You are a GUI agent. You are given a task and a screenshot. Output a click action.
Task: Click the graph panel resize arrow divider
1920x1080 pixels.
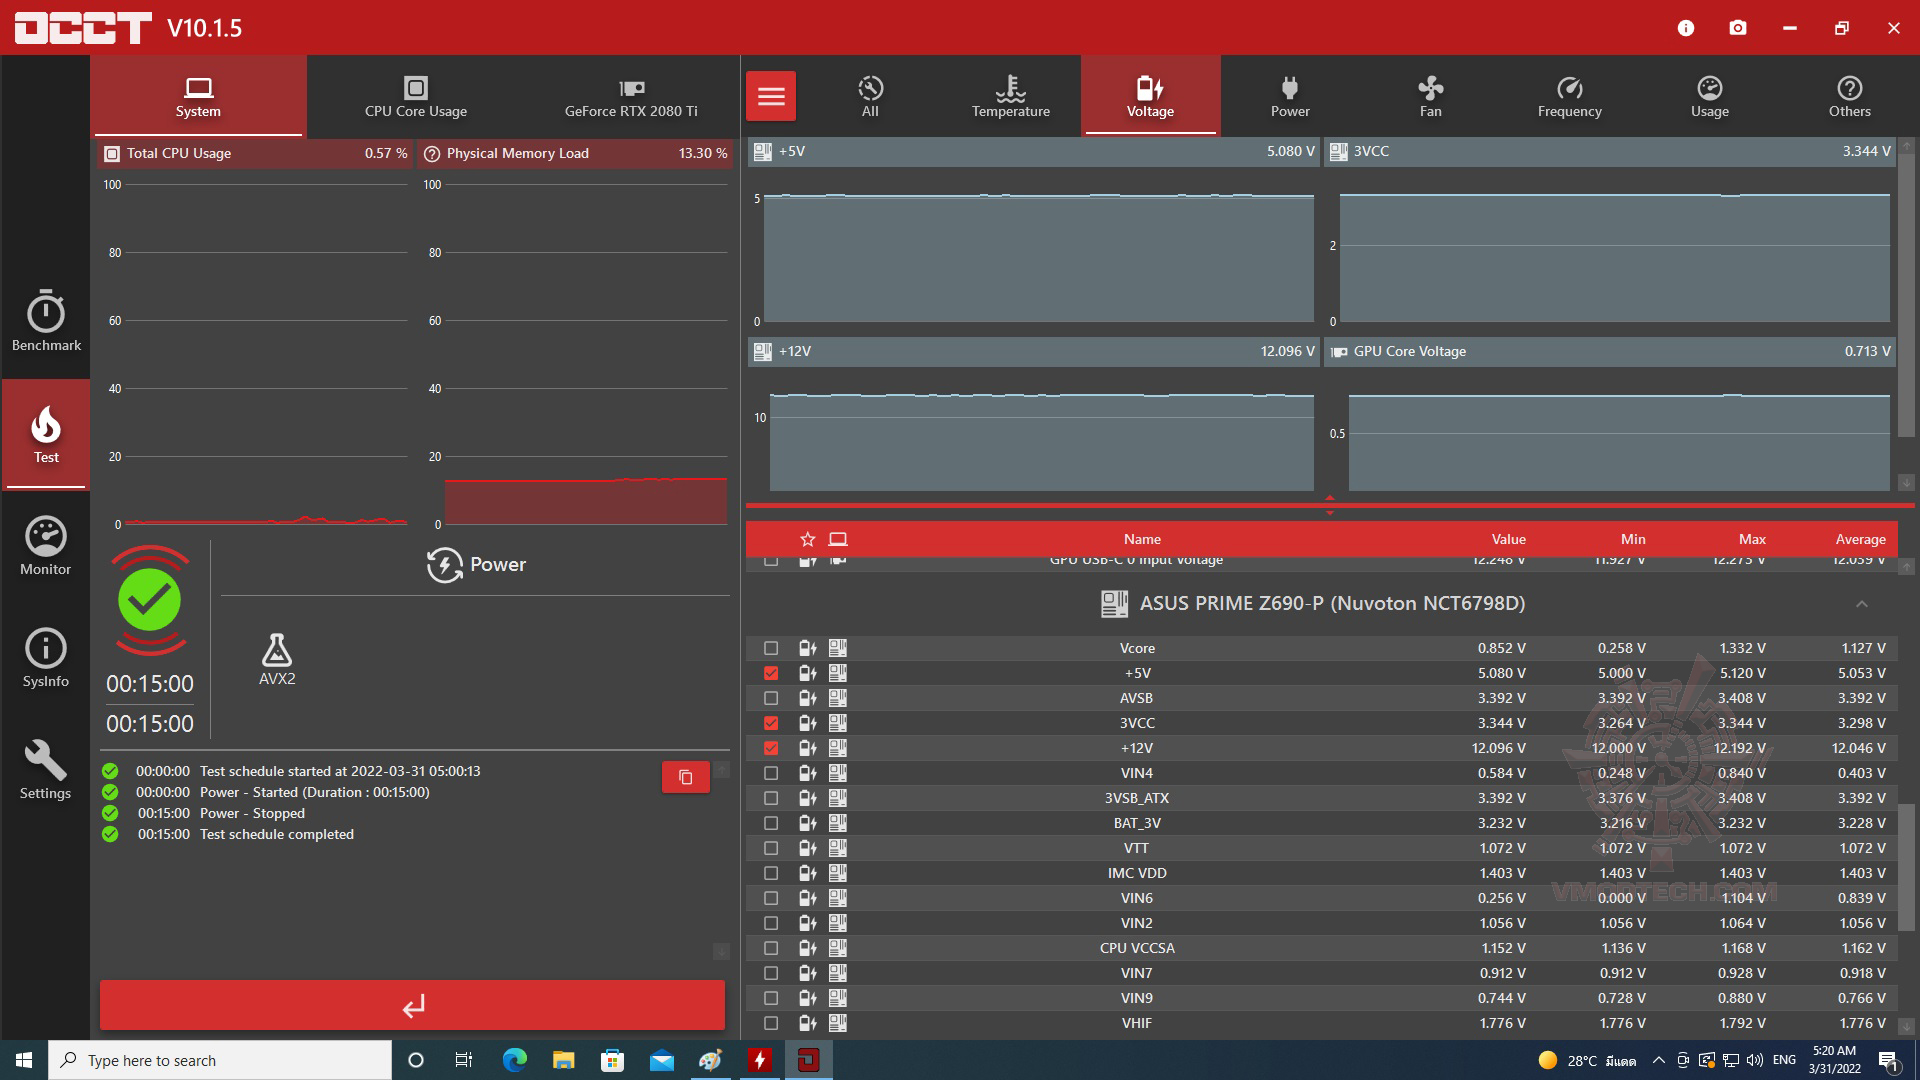pyautogui.click(x=1329, y=505)
